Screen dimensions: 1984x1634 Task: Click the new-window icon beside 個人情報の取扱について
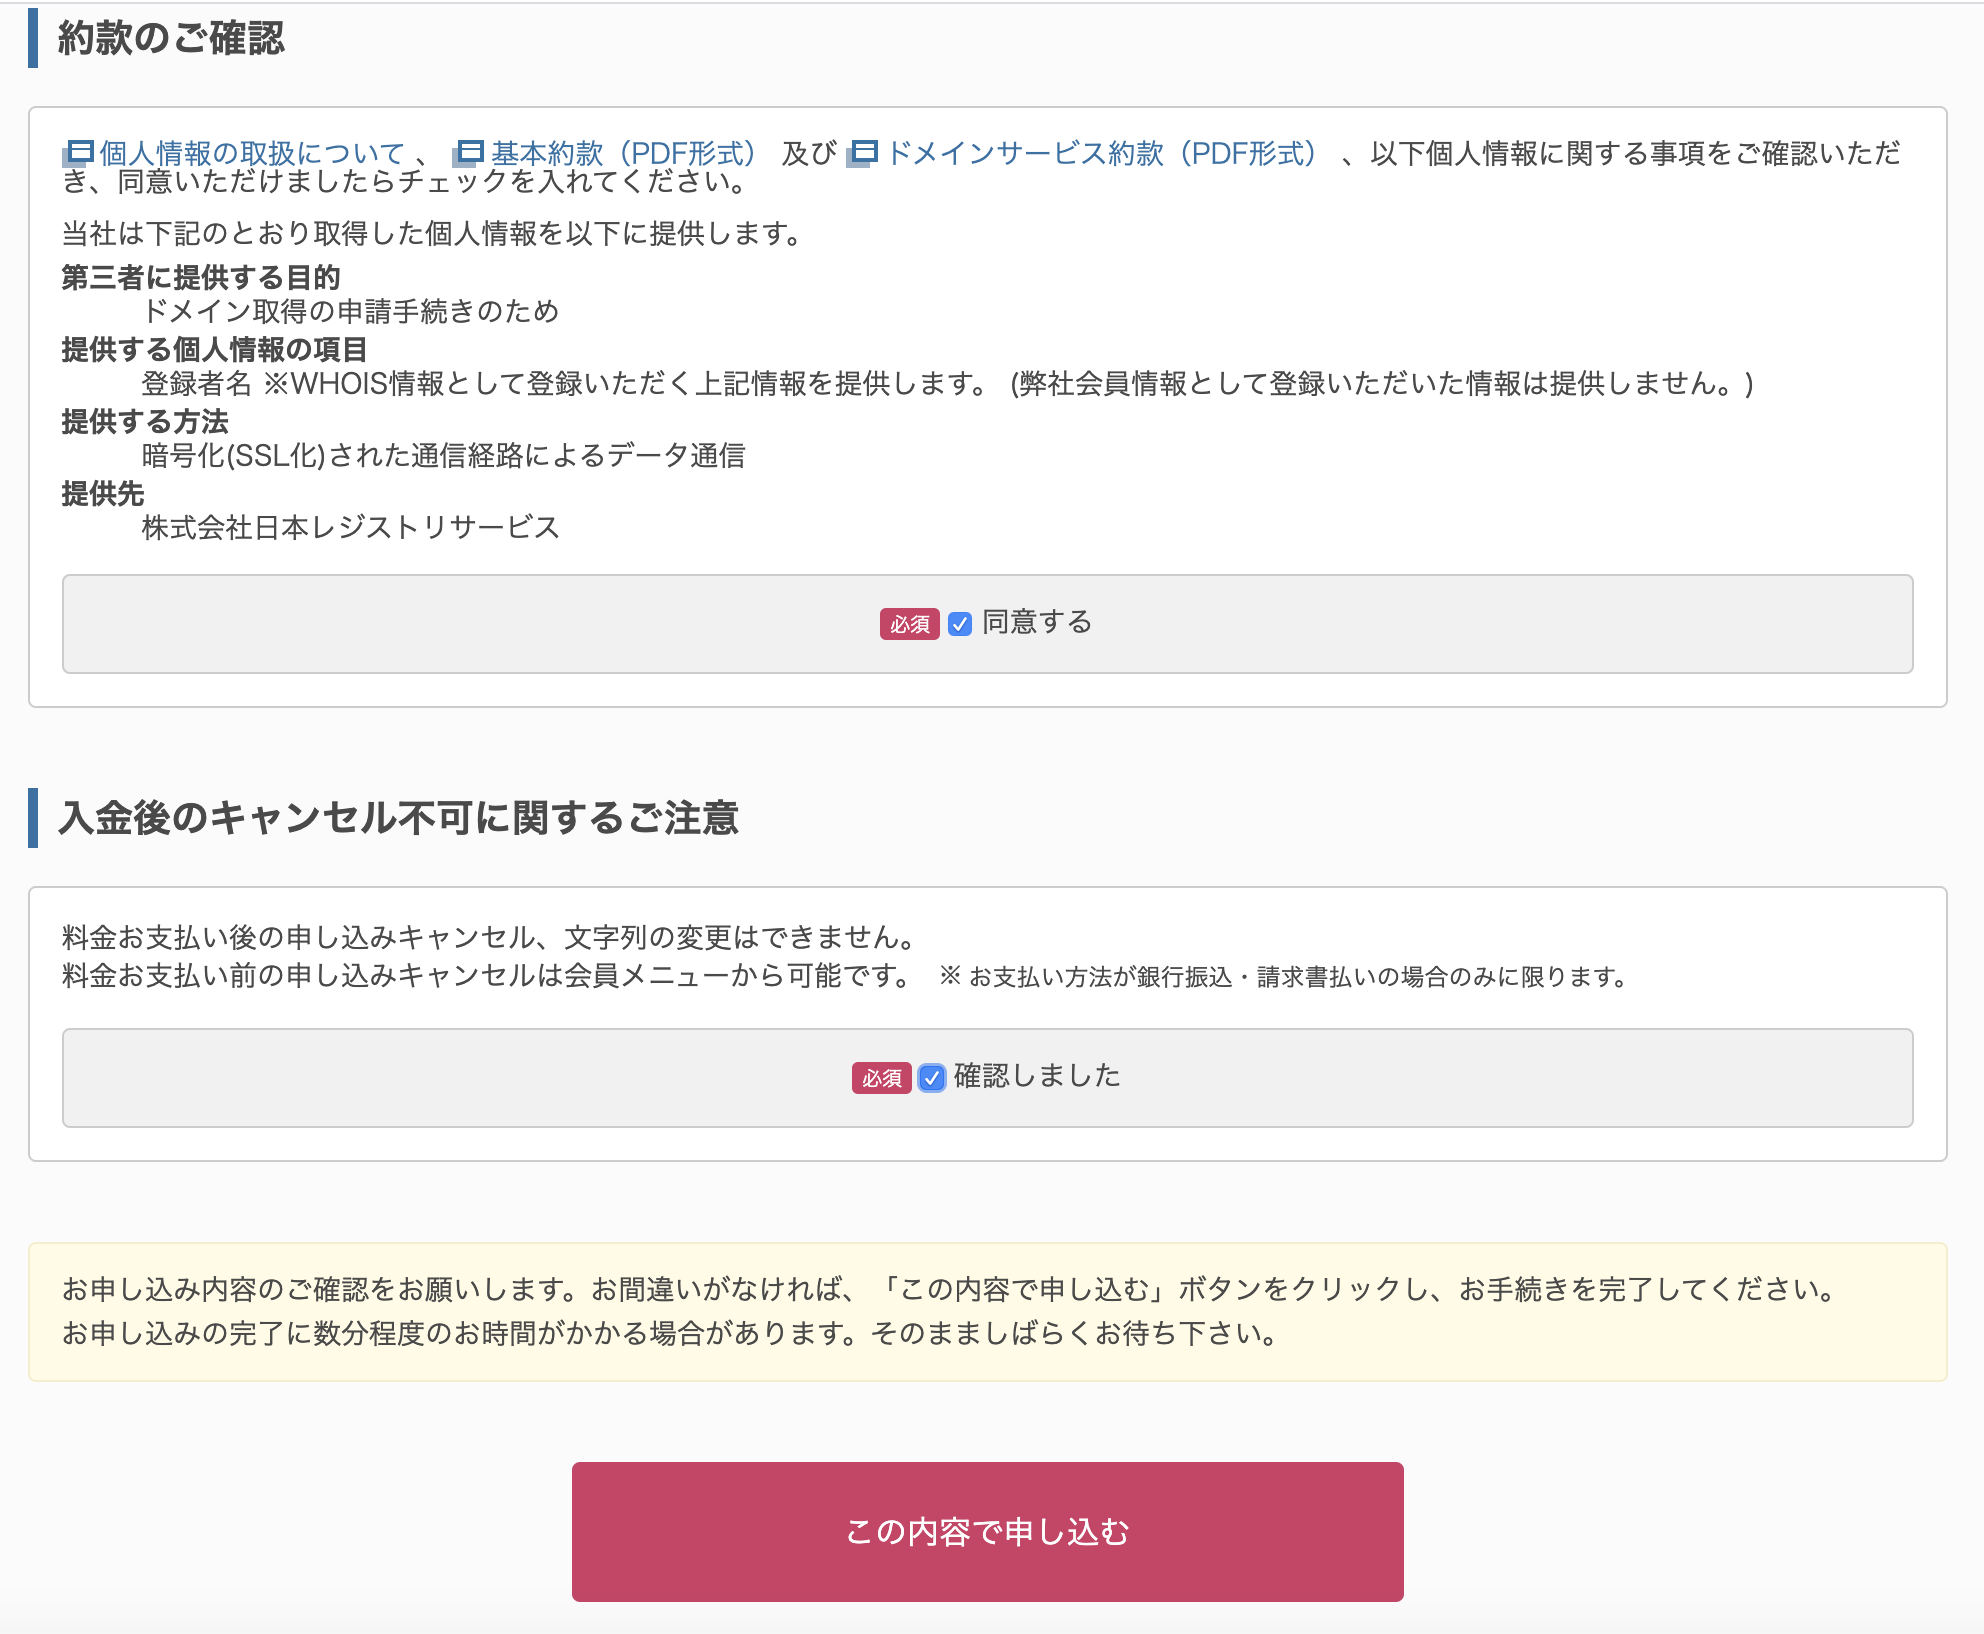coord(78,153)
